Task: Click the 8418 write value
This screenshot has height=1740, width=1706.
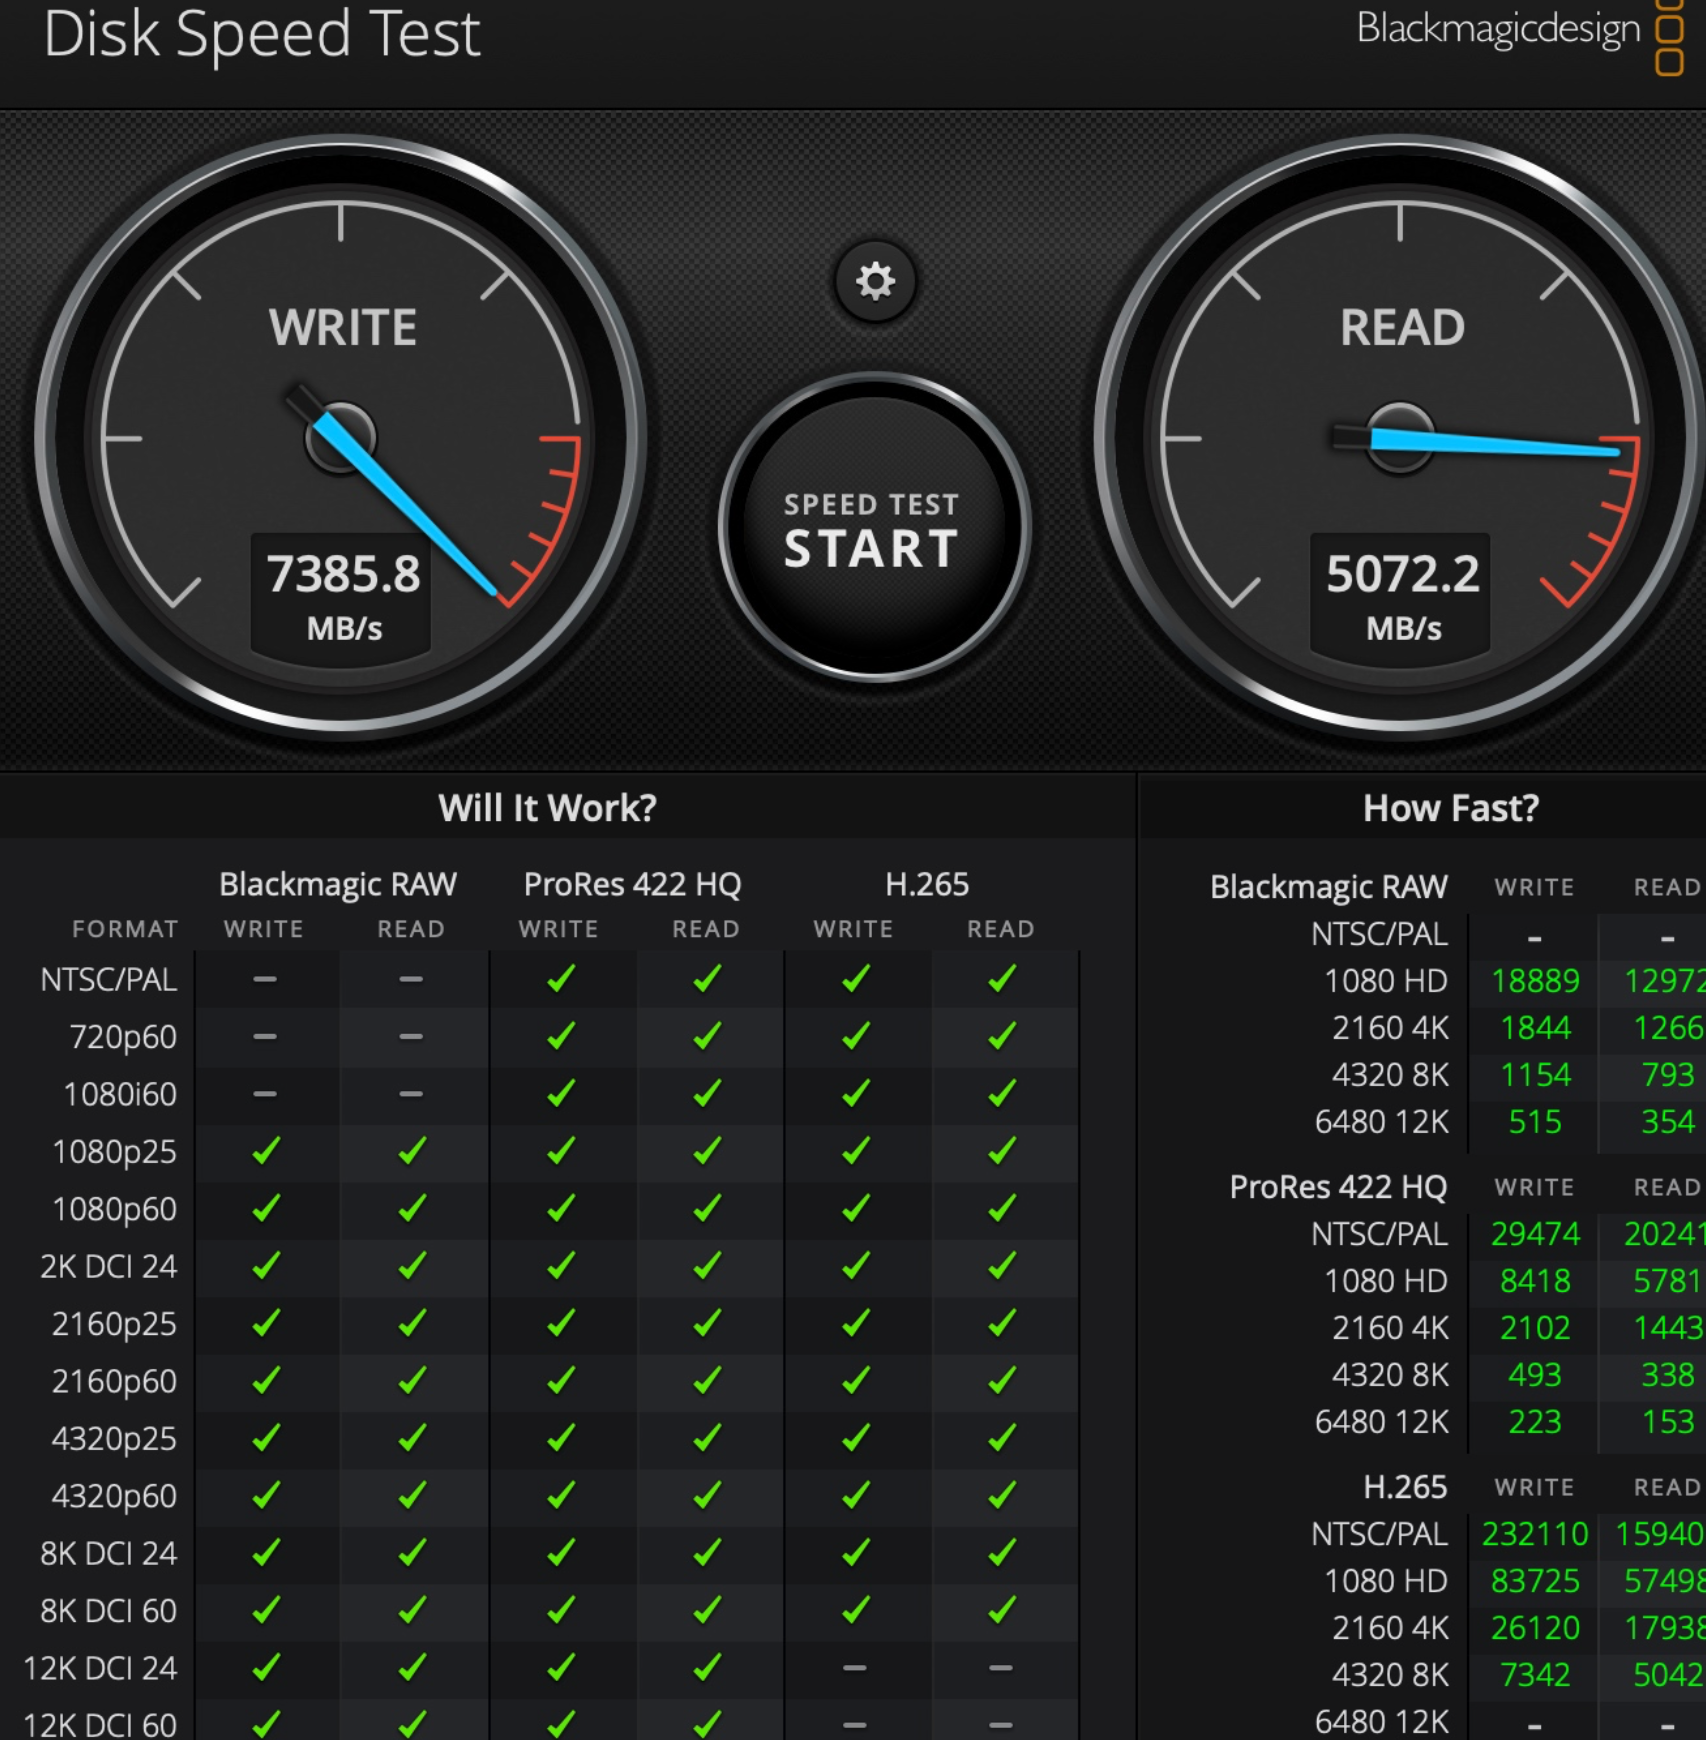Action: tap(1535, 1281)
